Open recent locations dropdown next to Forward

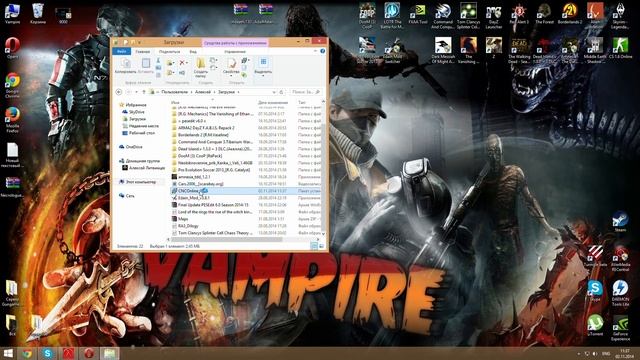point(136,92)
